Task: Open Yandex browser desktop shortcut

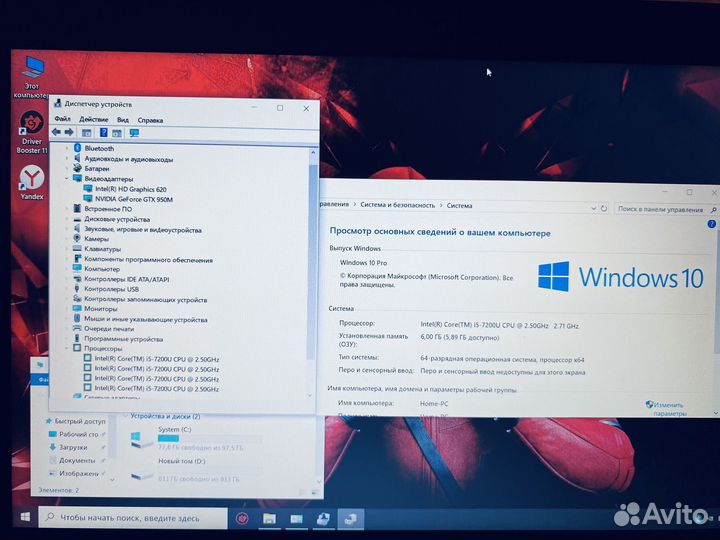Action: tap(32, 182)
